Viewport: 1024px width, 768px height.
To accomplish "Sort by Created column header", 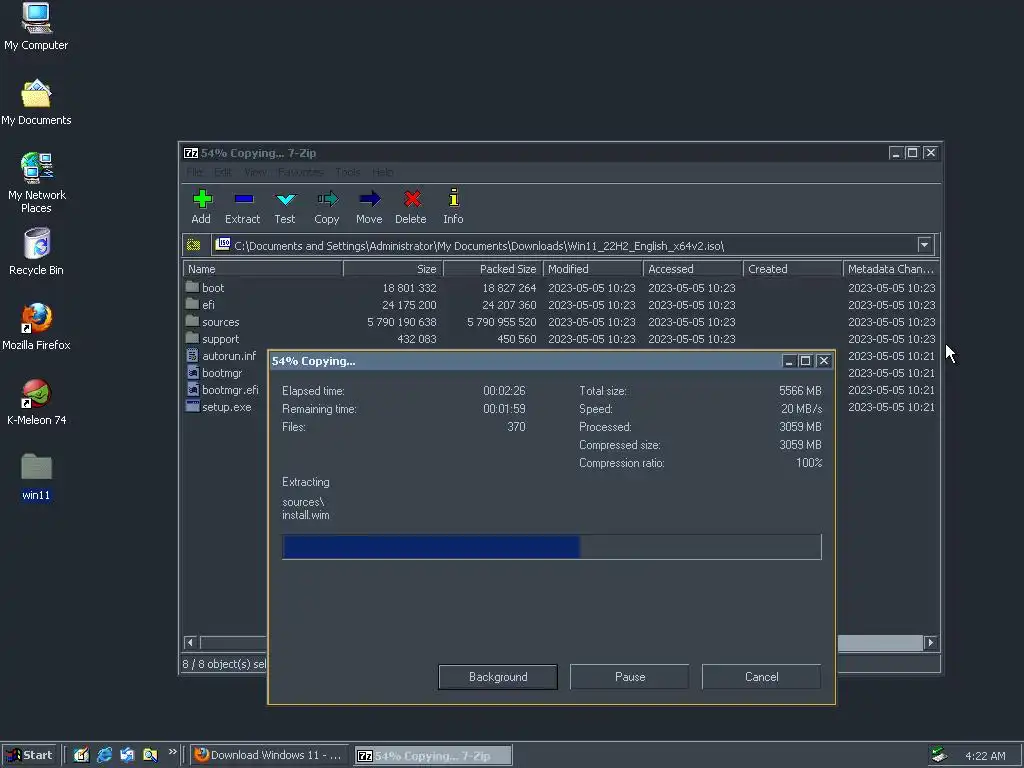I will click(x=793, y=268).
